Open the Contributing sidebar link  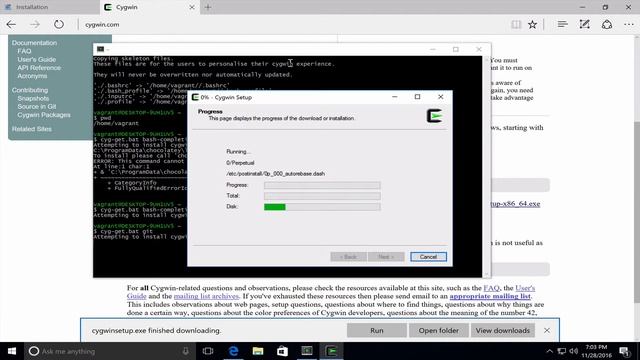click(30, 90)
